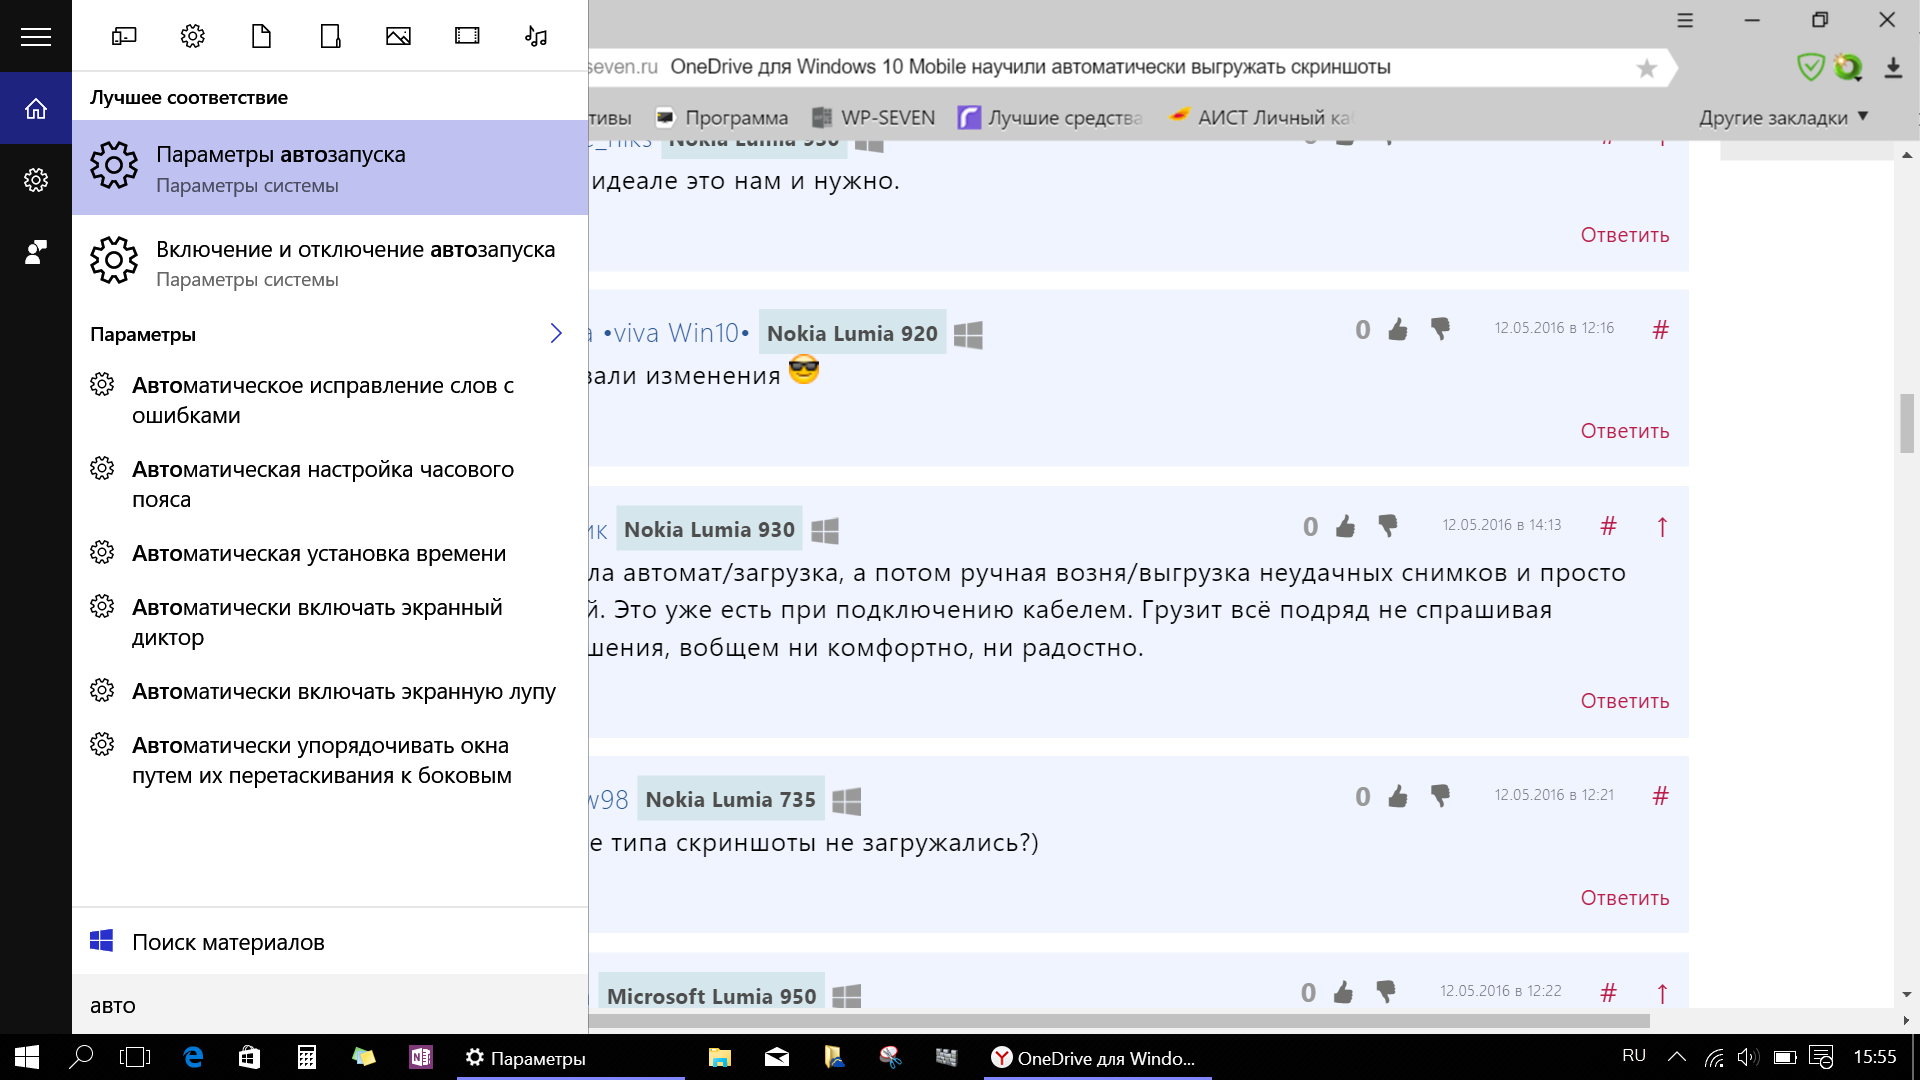Like the comment posted at 12:16

pos(1397,329)
